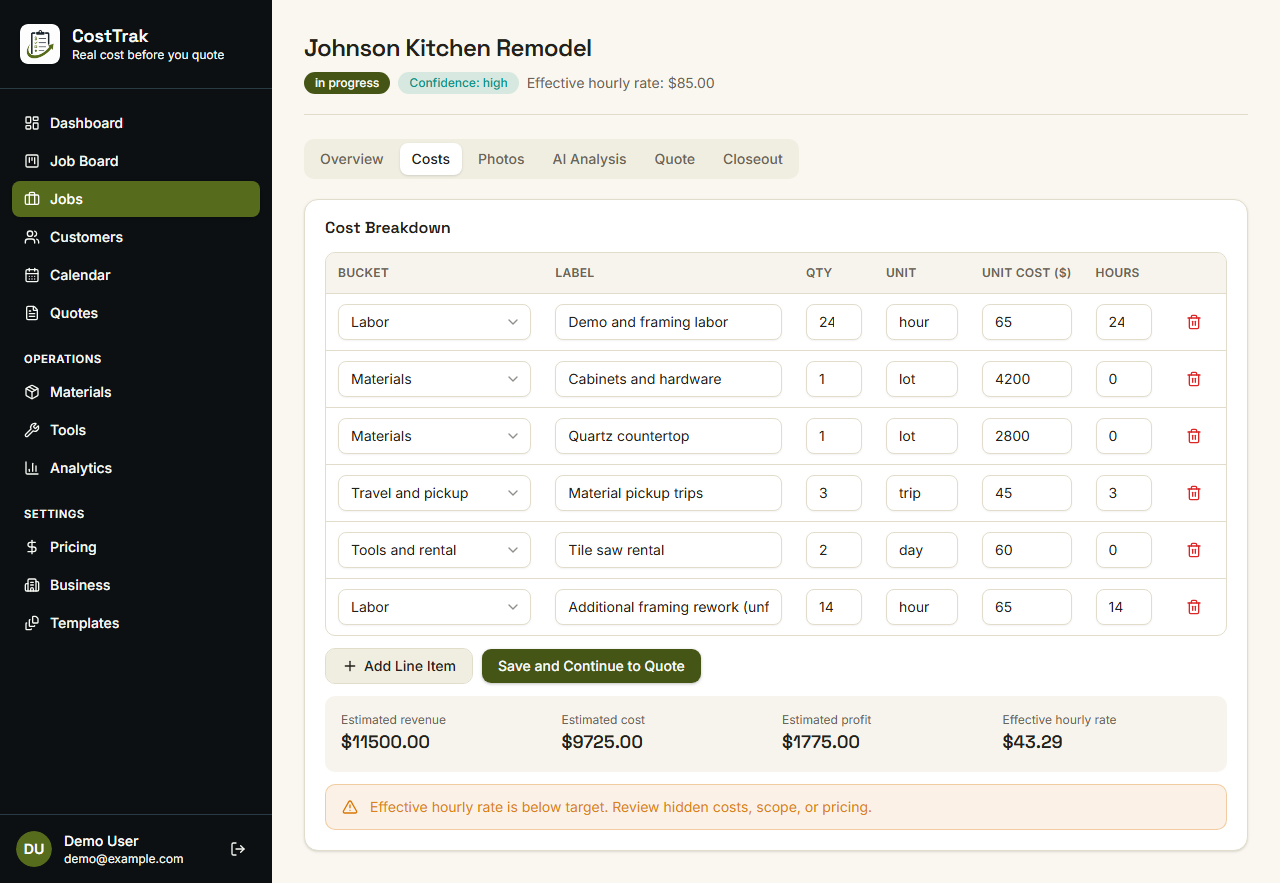Click the Dashboard grid icon
This screenshot has height=883, width=1280.
tap(32, 123)
